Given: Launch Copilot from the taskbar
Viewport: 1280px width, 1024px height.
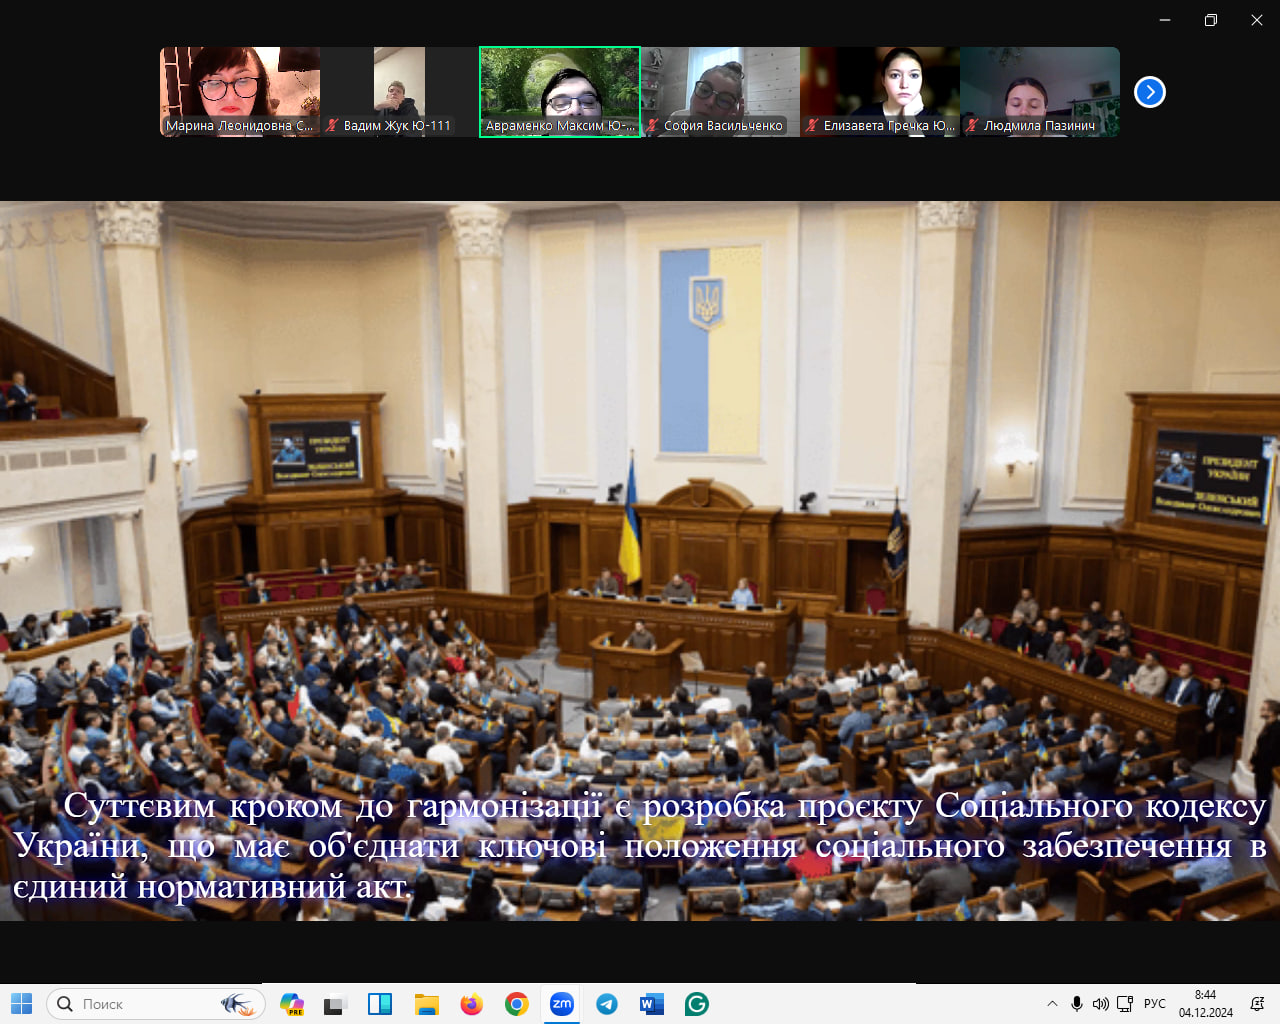Looking at the screenshot, I should click(x=292, y=1004).
